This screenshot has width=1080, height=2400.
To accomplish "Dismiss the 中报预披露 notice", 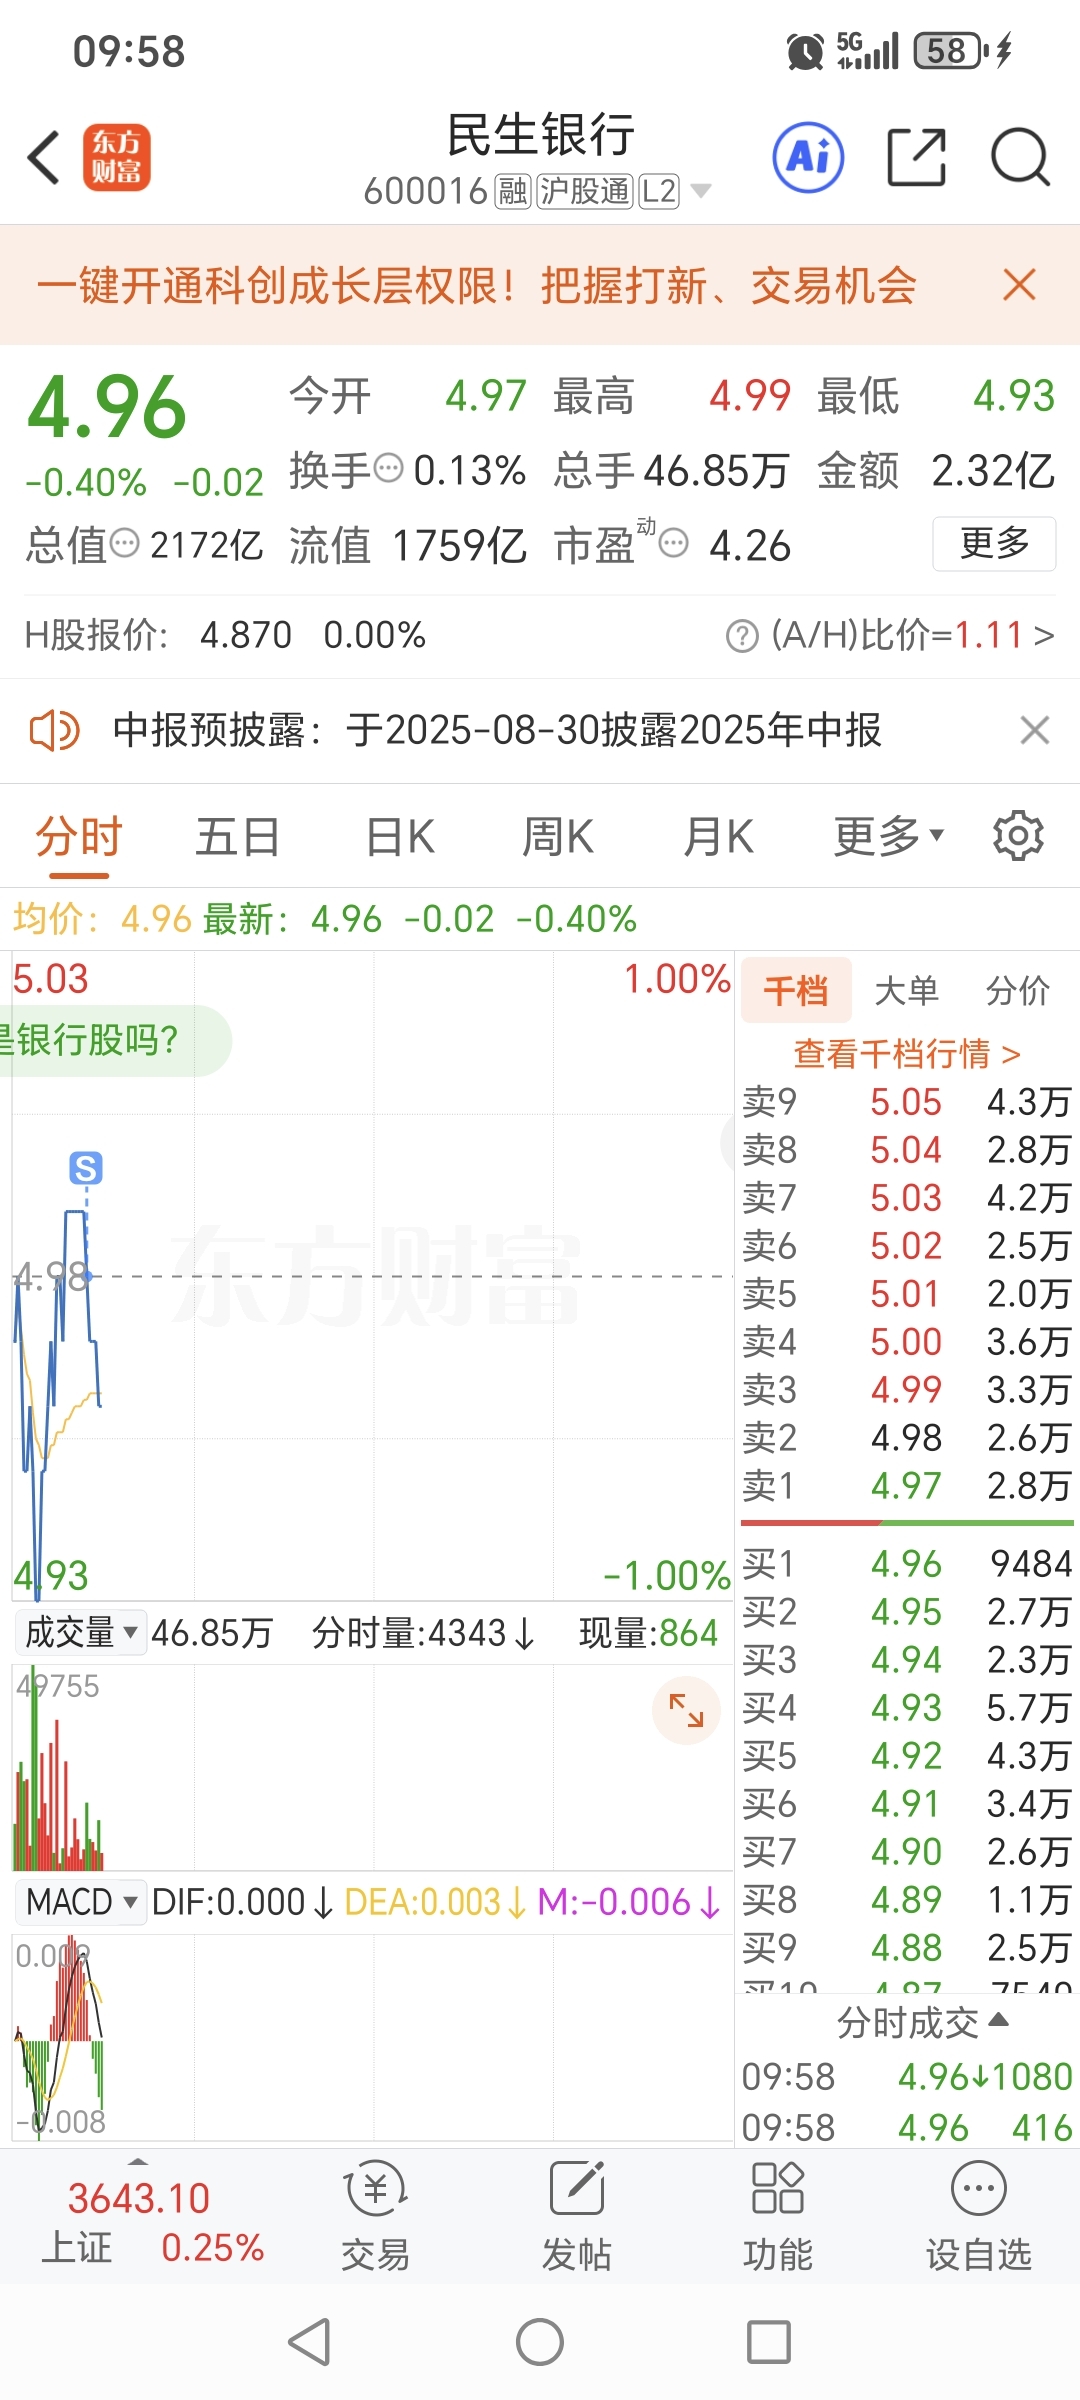I will point(1035,730).
